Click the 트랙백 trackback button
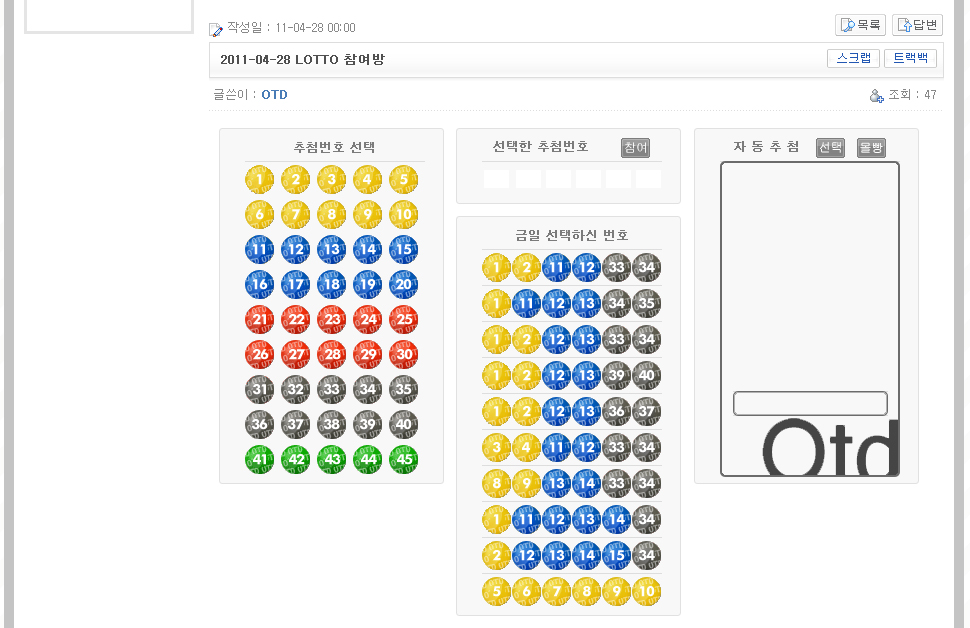Screen dimensions: 970x628 [911, 58]
